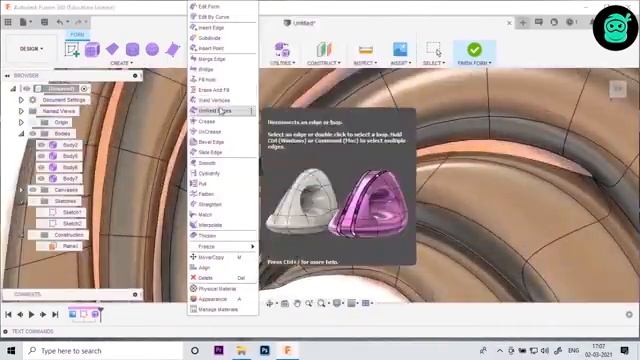Viewport: 640px width, 360px height.
Task: Click the Undo arrow
Action: click(60, 22)
